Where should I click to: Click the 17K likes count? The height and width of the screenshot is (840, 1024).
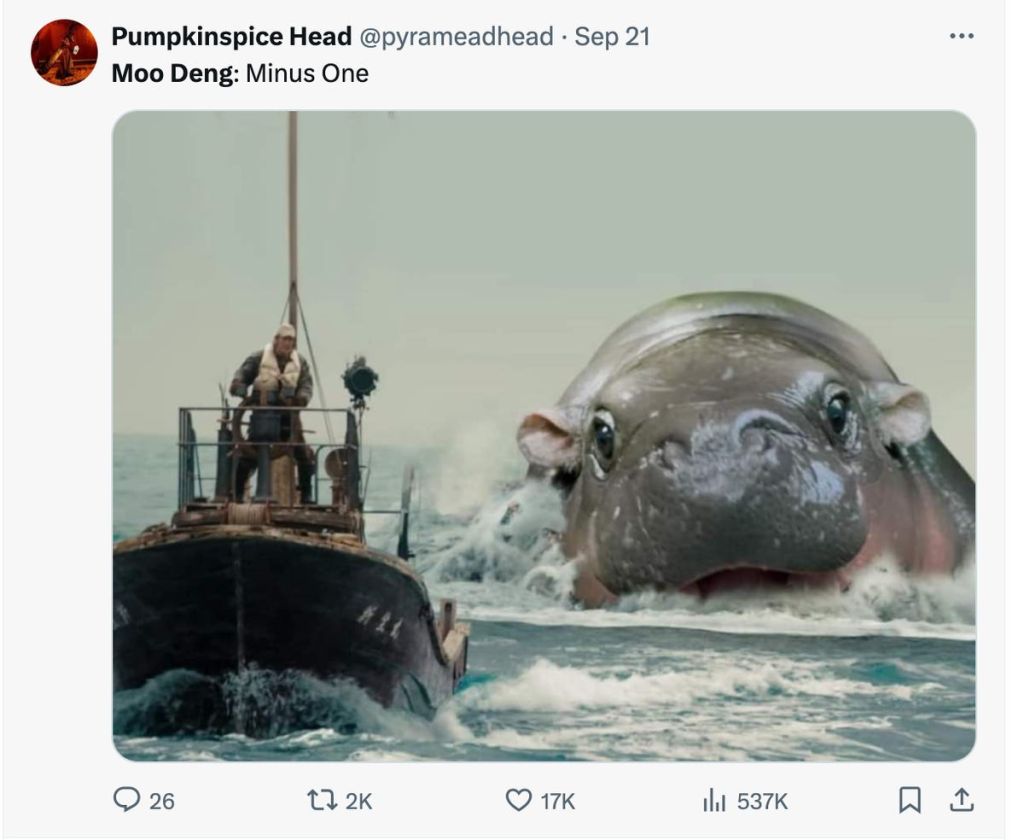coord(558,801)
